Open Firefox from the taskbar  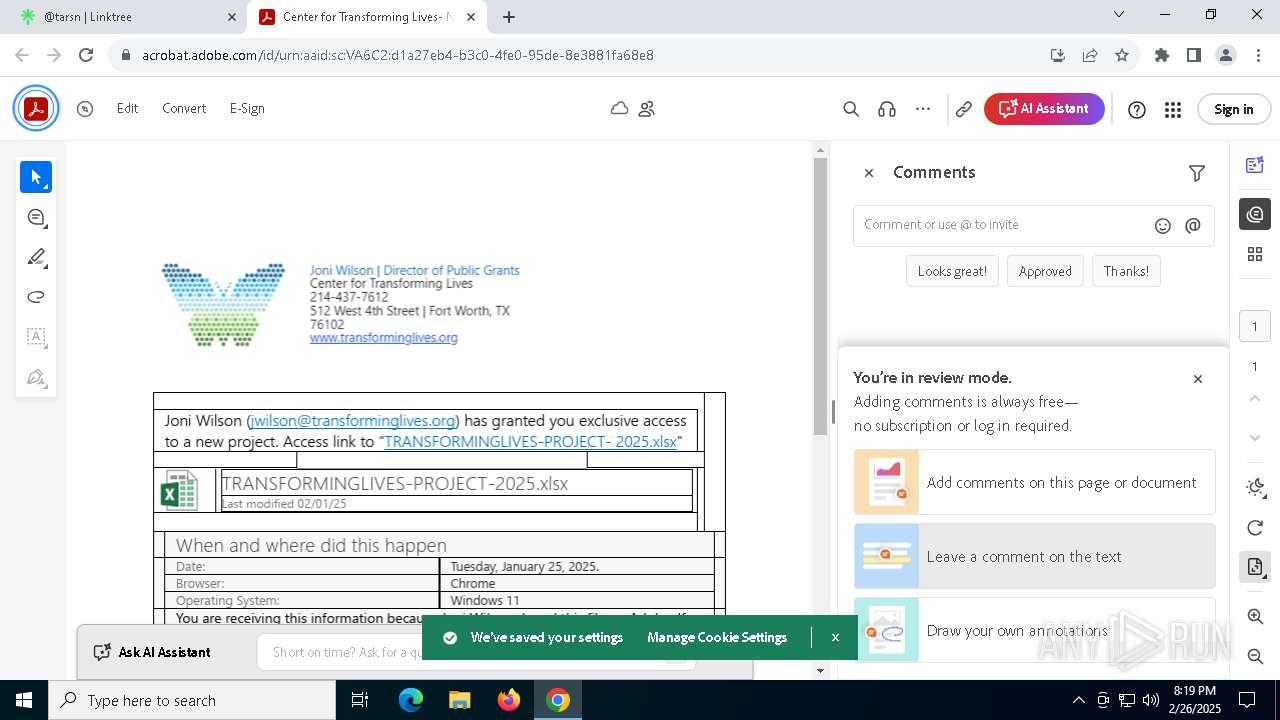point(509,700)
